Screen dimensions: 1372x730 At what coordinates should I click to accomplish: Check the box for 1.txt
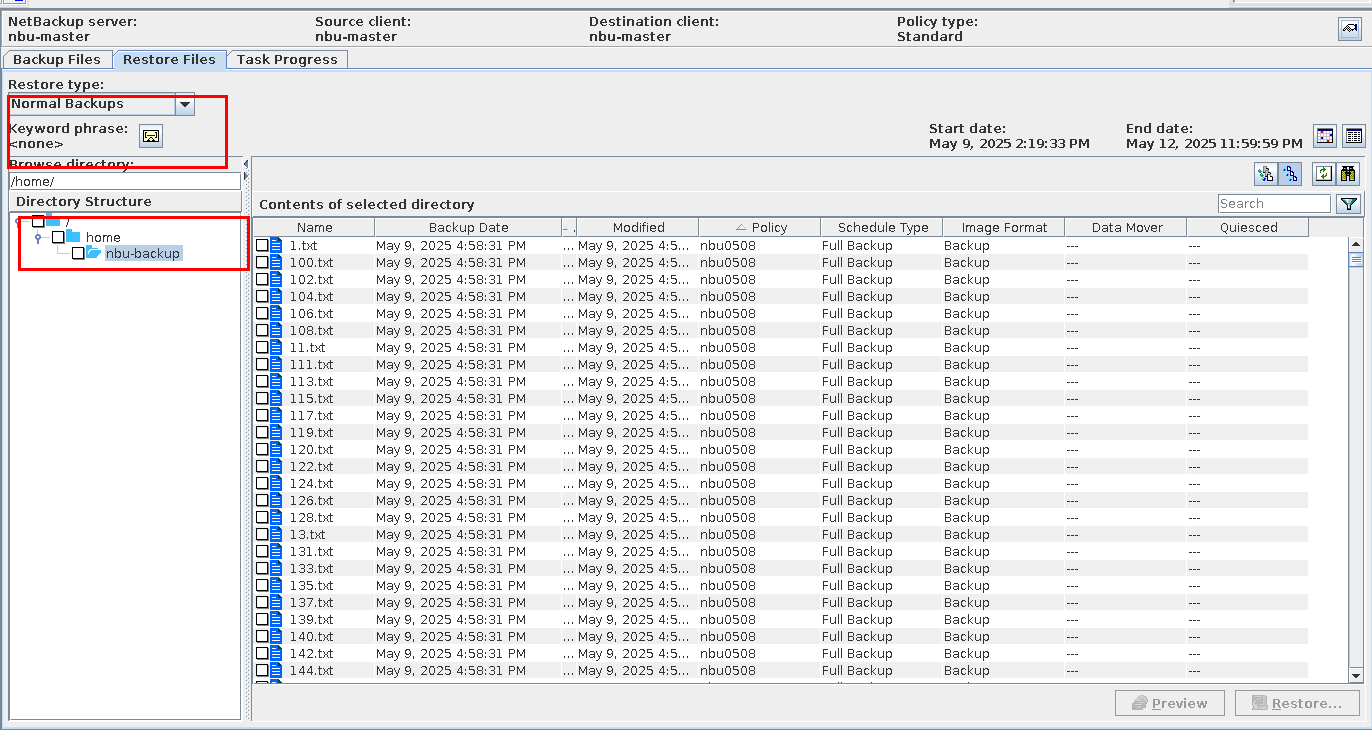tap(262, 246)
